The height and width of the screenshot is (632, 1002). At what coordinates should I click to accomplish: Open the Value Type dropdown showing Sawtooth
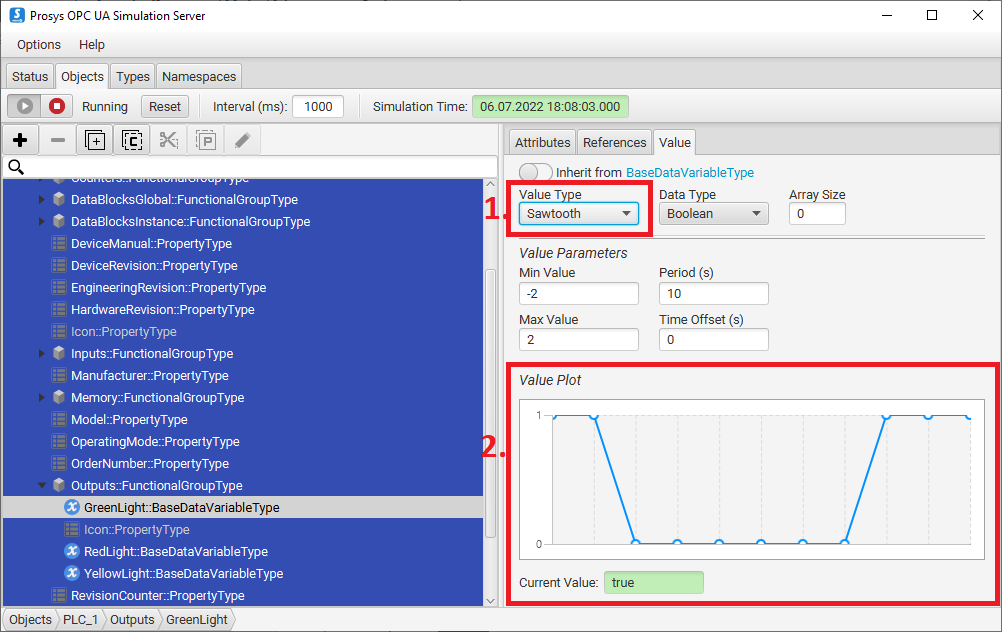tap(580, 213)
